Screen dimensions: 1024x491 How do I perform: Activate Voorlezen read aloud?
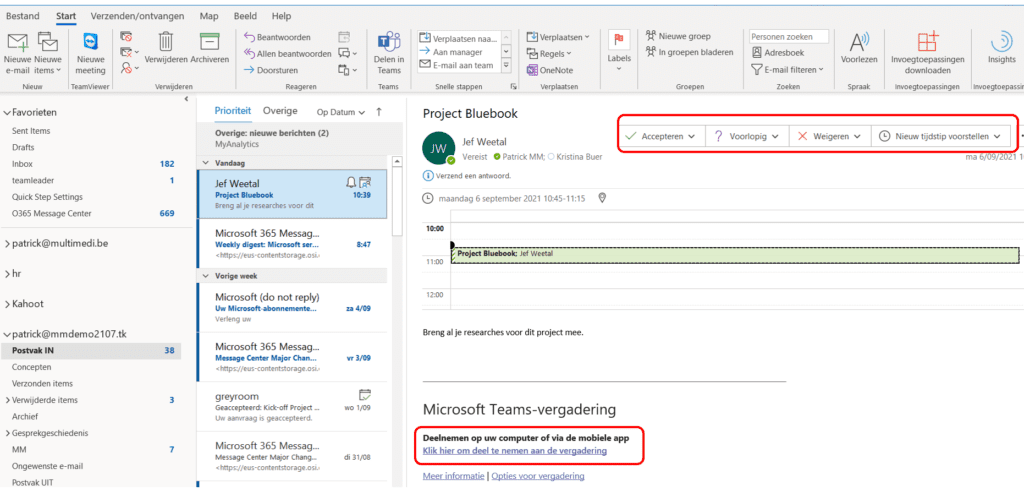click(858, 49)
